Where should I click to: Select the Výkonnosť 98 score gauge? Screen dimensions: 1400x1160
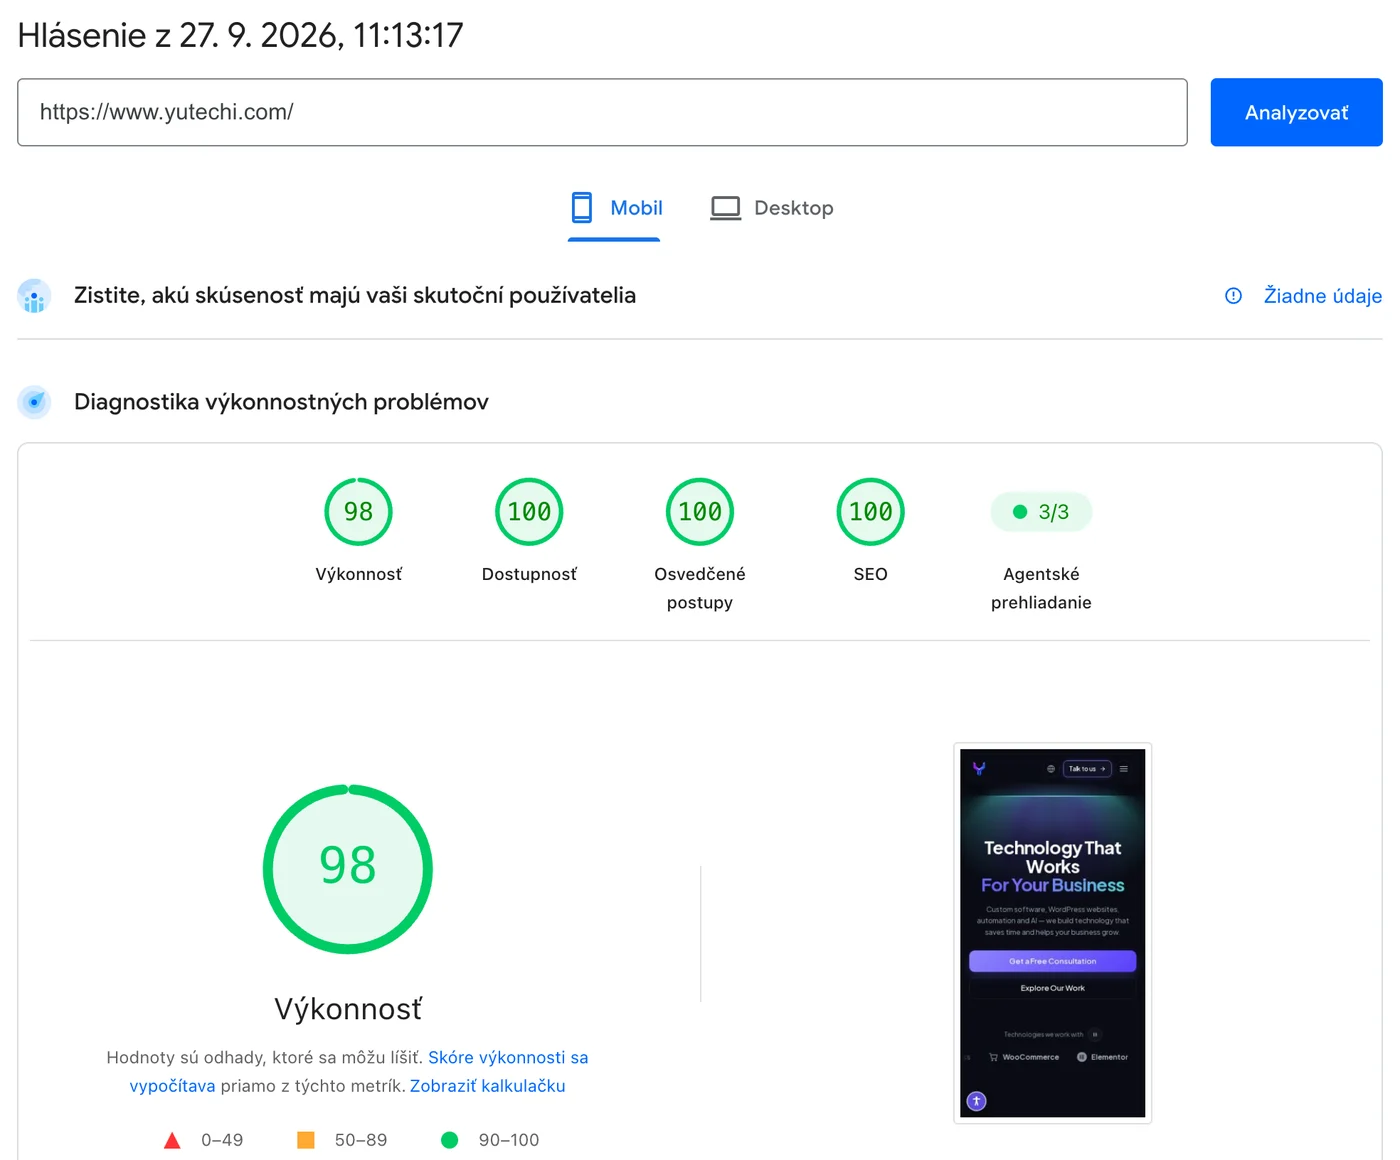pyautogui.click(x=358, y=512)
